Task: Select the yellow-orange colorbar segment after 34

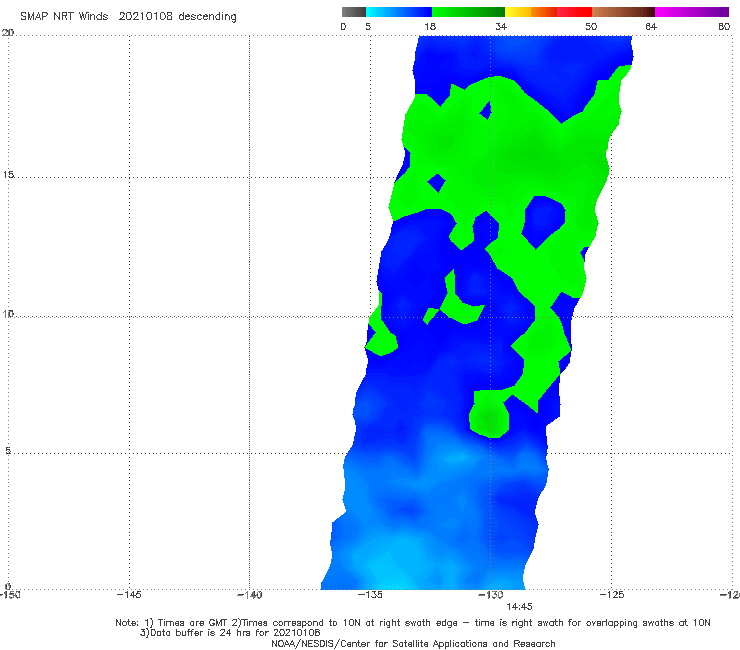Action: point(531,12)
